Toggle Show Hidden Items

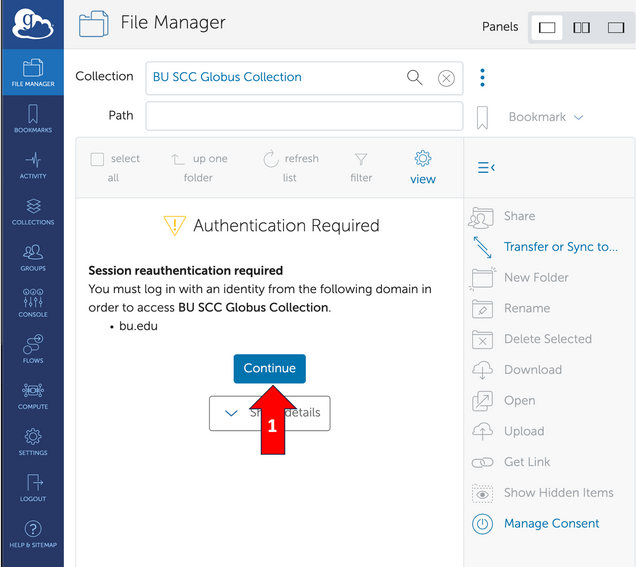click(542, 493)
